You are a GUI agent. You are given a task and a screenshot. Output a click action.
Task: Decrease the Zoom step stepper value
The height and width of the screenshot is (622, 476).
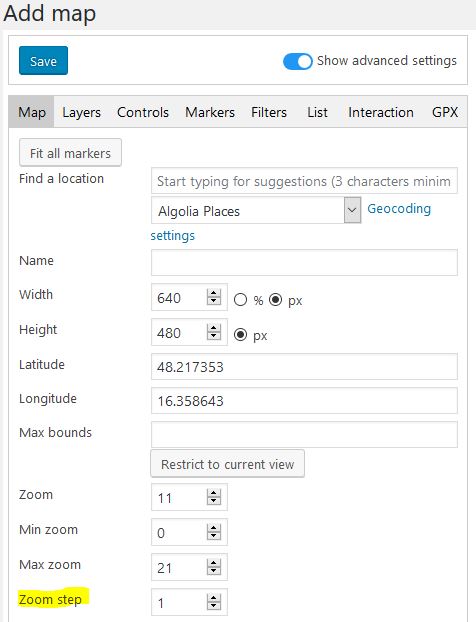tap(214, 606)
